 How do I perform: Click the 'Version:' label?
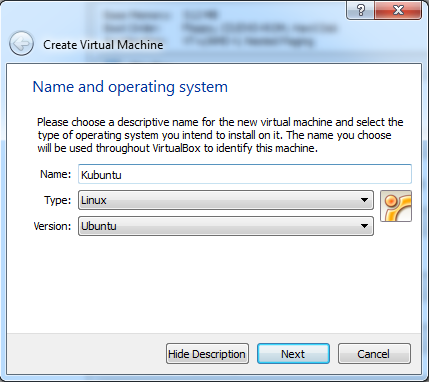pos(52,226)
